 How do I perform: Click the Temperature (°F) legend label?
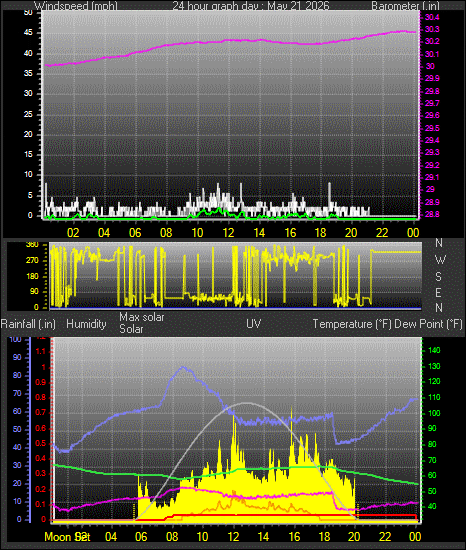(x=352, y=324)
